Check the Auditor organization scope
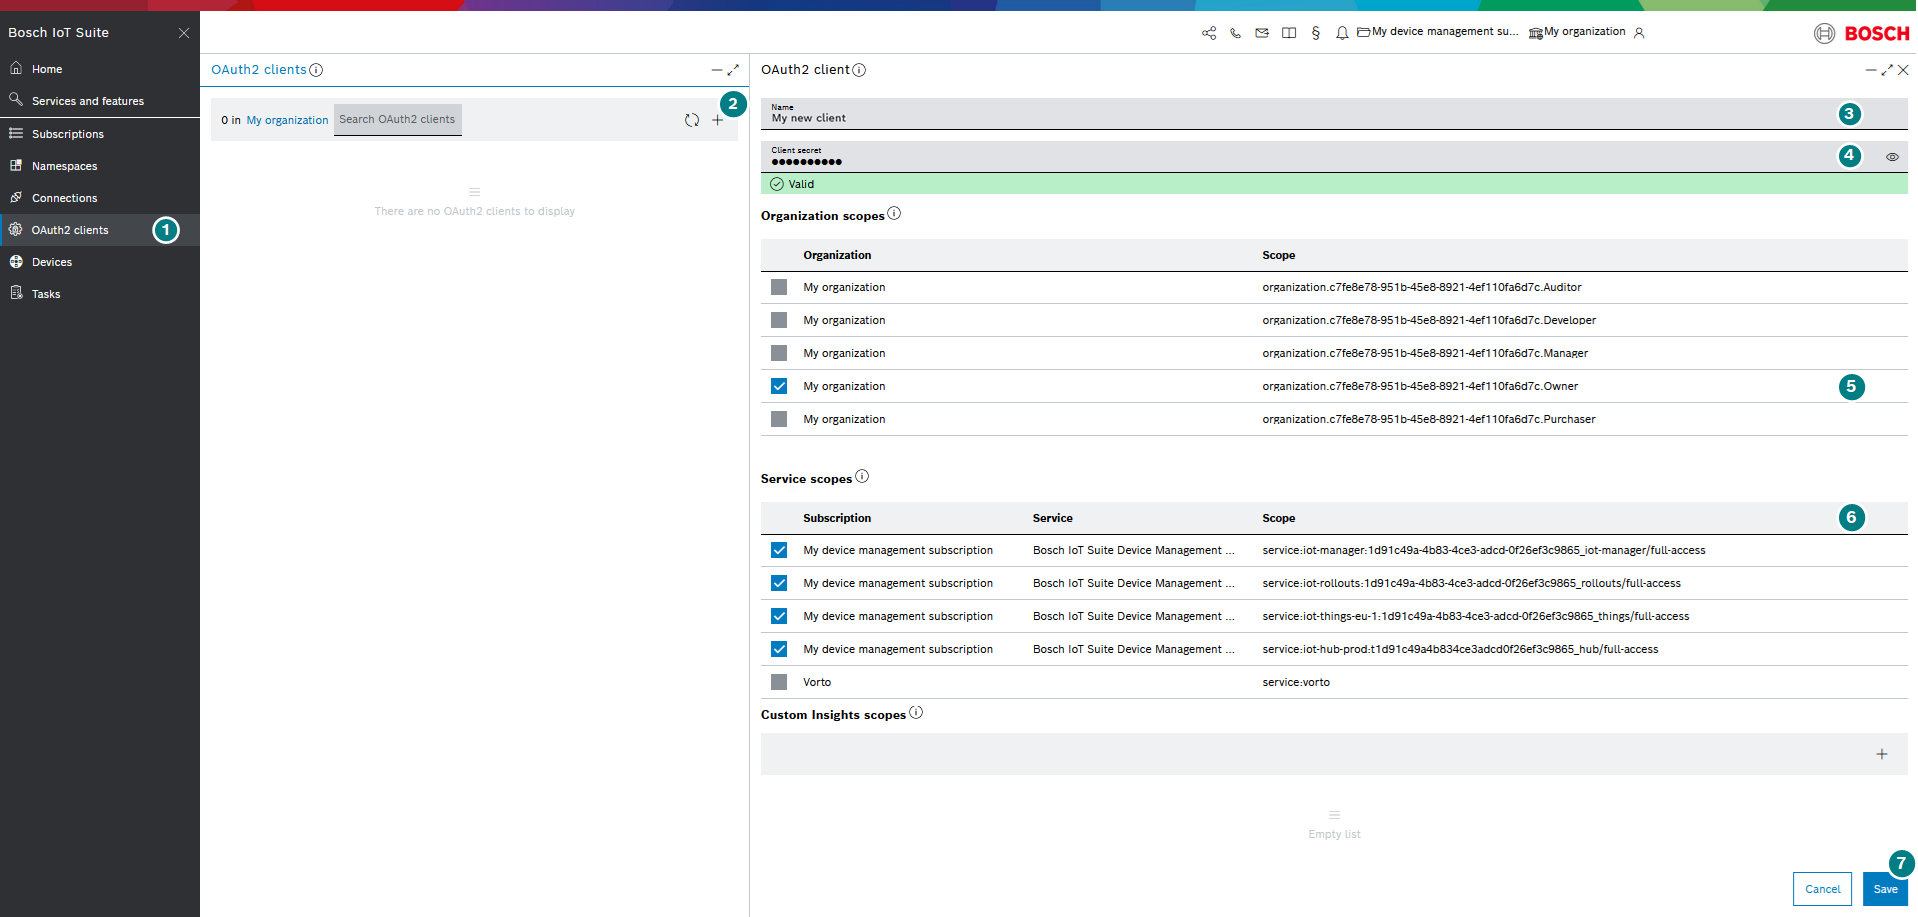Image resolution: width=1918 pixels, height=917 pixels. [779, 287]
